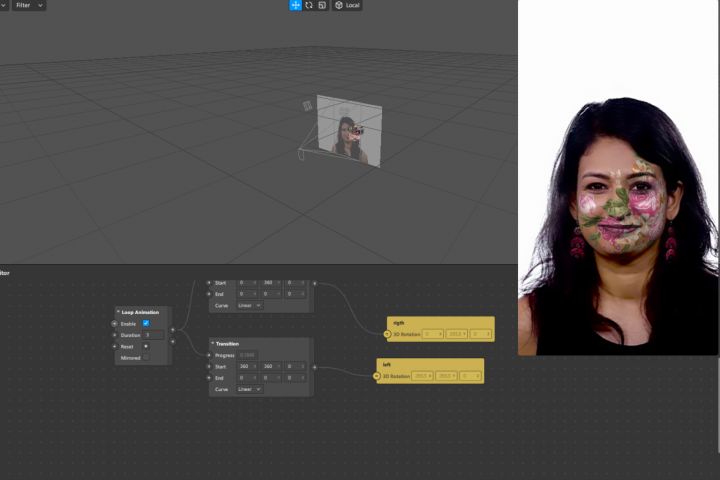
Task: Select the Rotate manipulator tool
Action: click(x=309, y=5)
